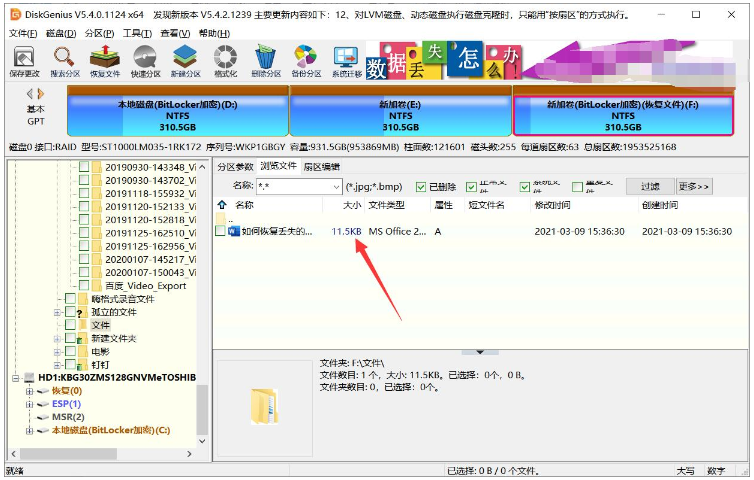
Task: Click the HD1 hard disk drive icon
Action: pyautogui.click(x=30, y=378)
